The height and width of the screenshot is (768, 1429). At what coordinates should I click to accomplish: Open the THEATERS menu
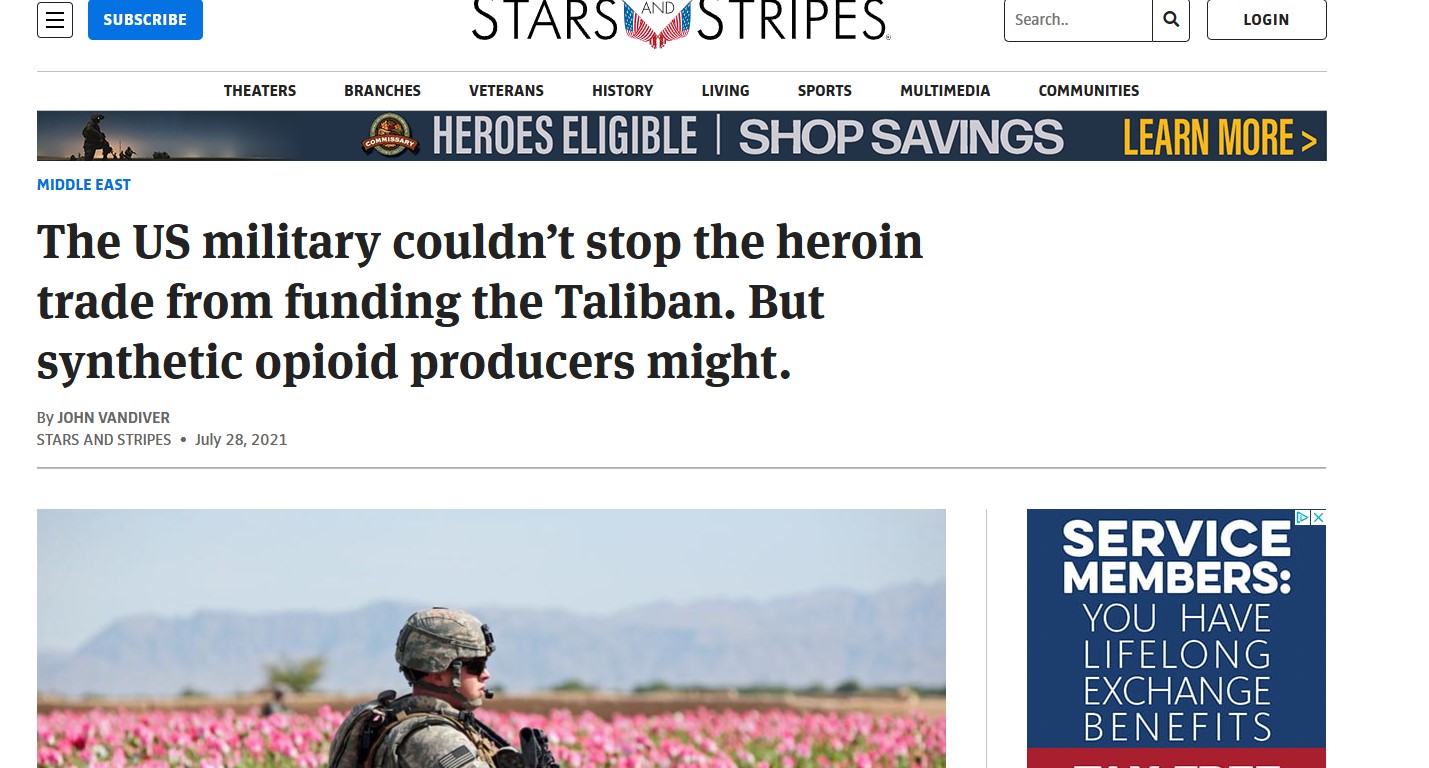tap(260, 90)
